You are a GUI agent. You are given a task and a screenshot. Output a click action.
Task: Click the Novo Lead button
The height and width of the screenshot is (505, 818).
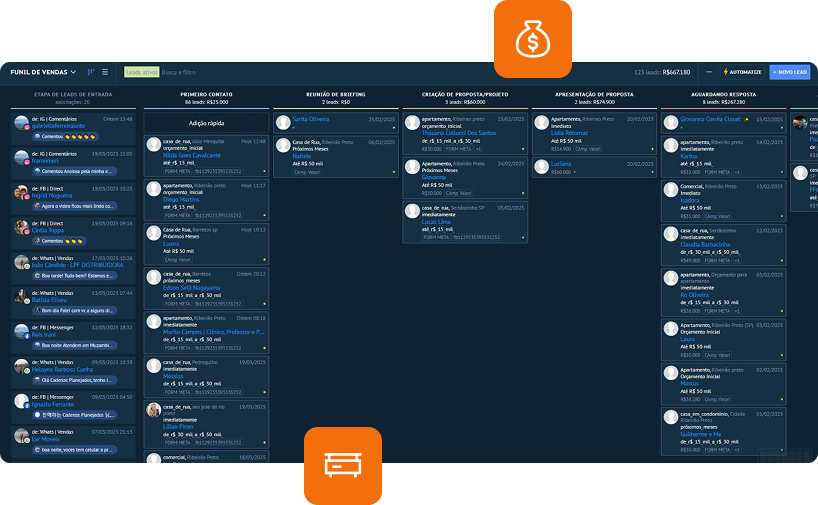click(789, 72)
